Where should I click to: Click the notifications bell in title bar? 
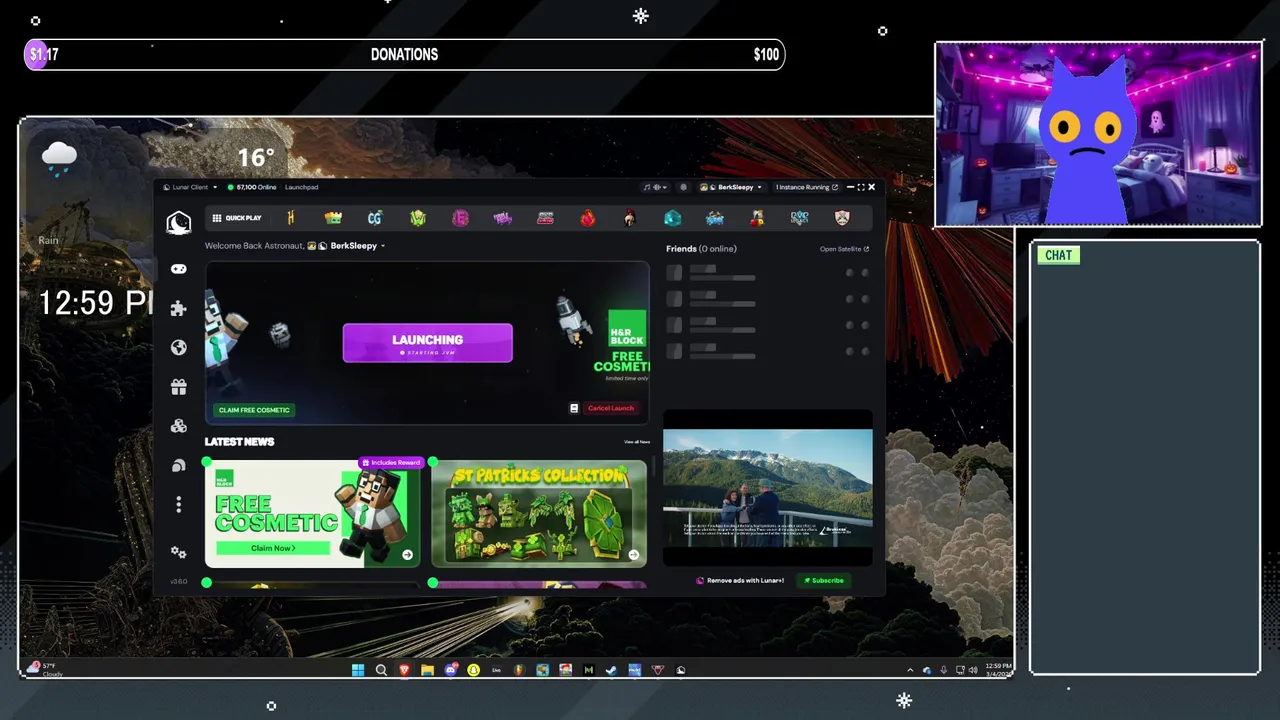[684, 187]
